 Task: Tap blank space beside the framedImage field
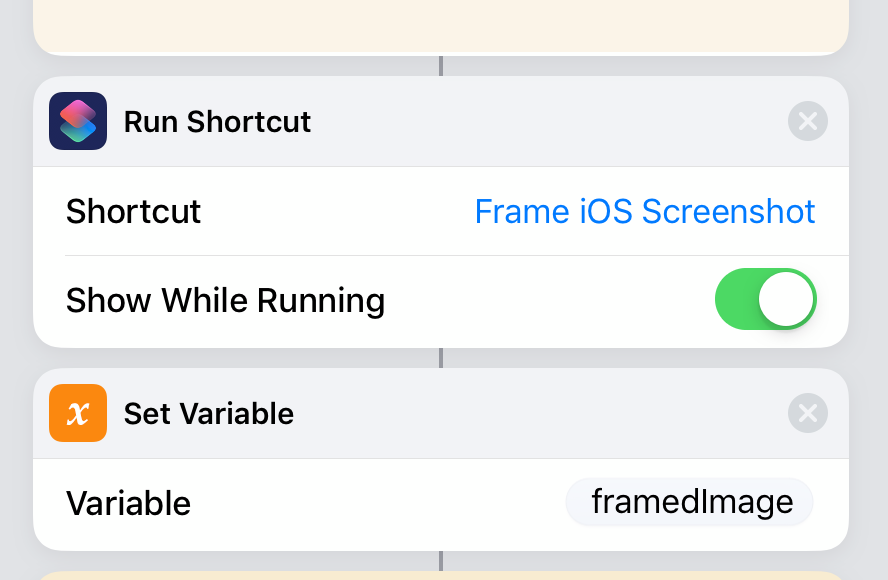pyautogui.click(x=380, y=503)
